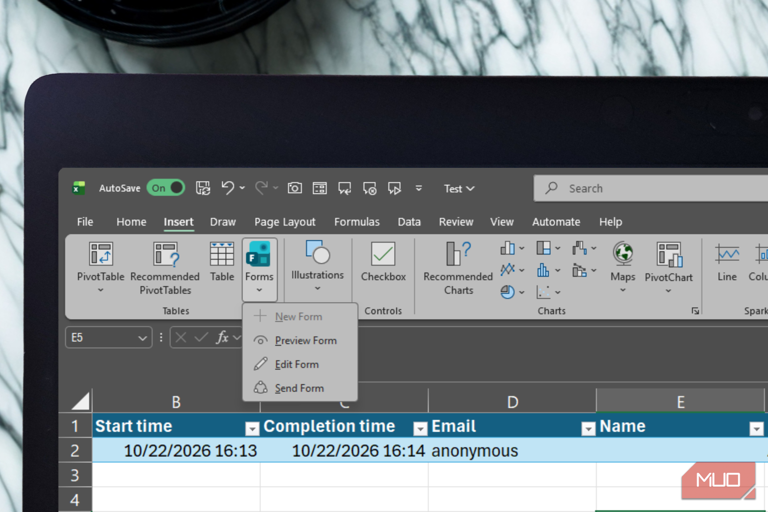The width and height of the screenshot is (768, 512).
Task: Undo the last action
Action: [228, 188]
